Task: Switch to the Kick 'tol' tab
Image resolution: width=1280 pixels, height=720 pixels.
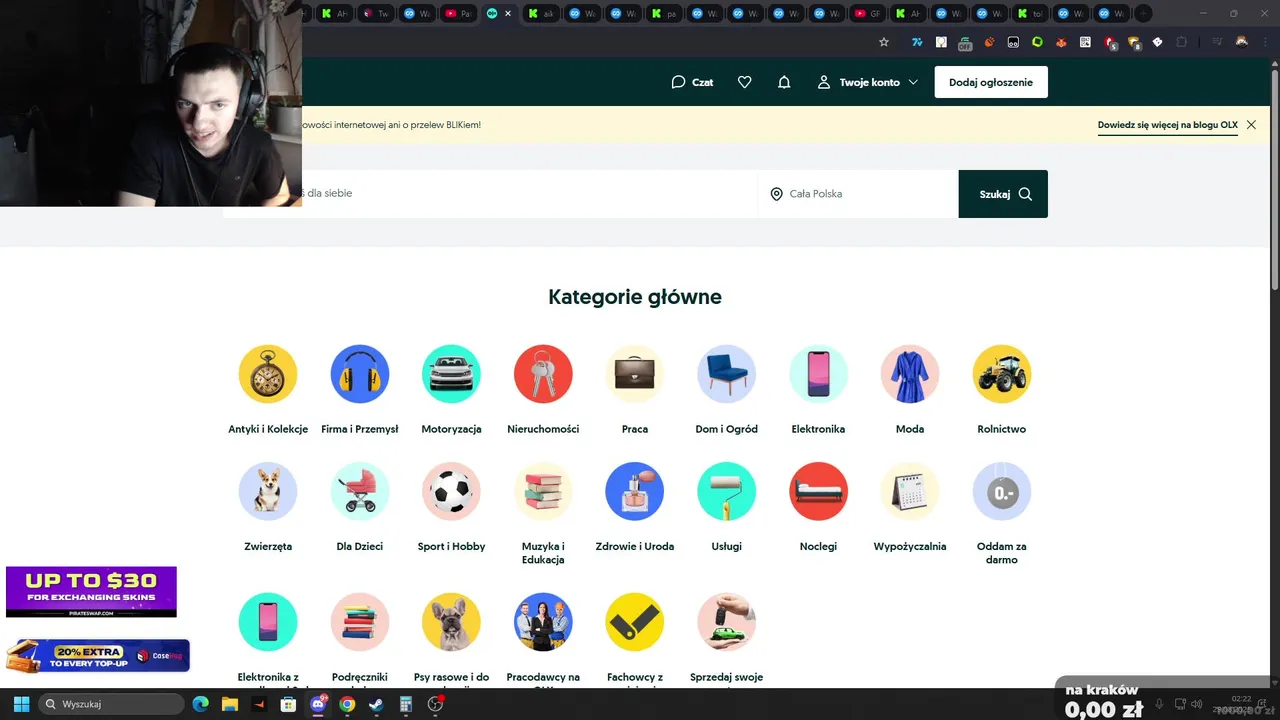Action: (1031, 14)
